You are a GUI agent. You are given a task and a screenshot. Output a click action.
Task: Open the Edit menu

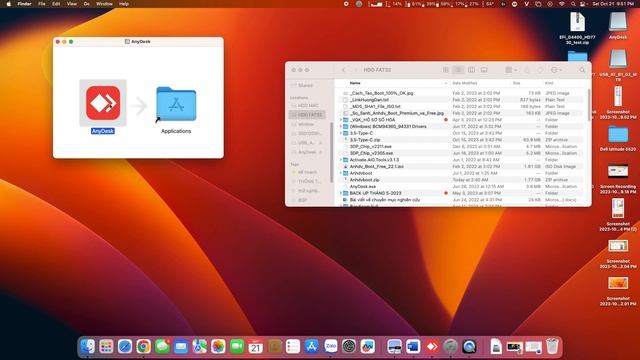pyautogui.click(x=56, y=4)
